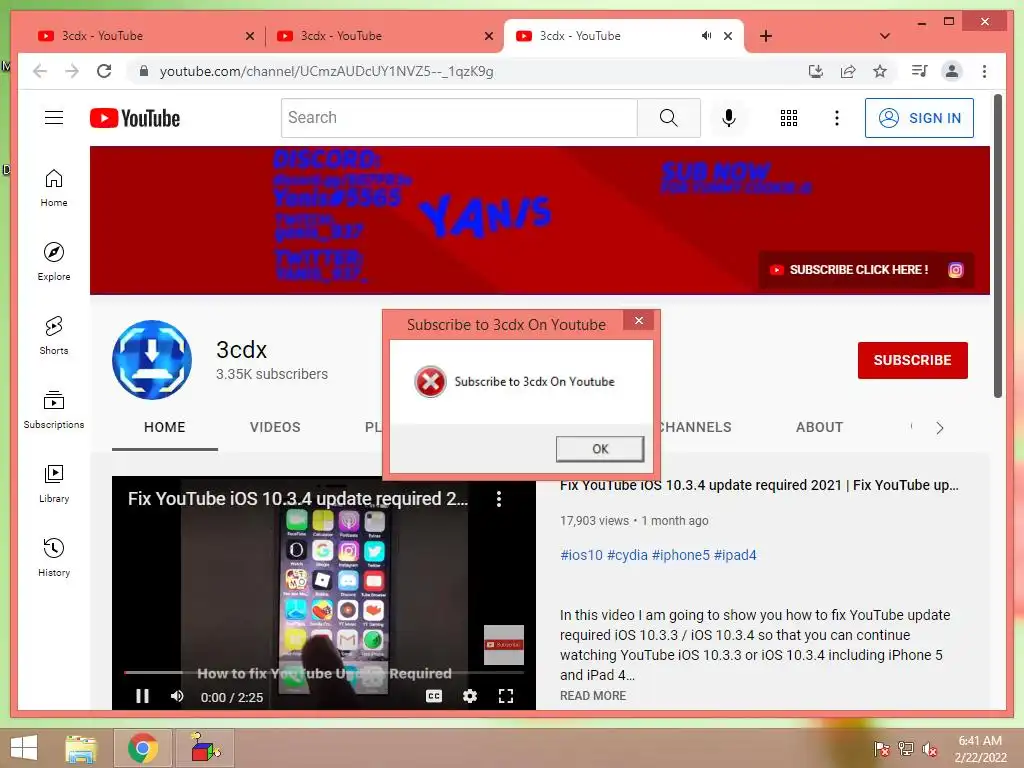Click the install app icon in address bar
Viewport: 1024px width, 768px height.
(816, 71)
